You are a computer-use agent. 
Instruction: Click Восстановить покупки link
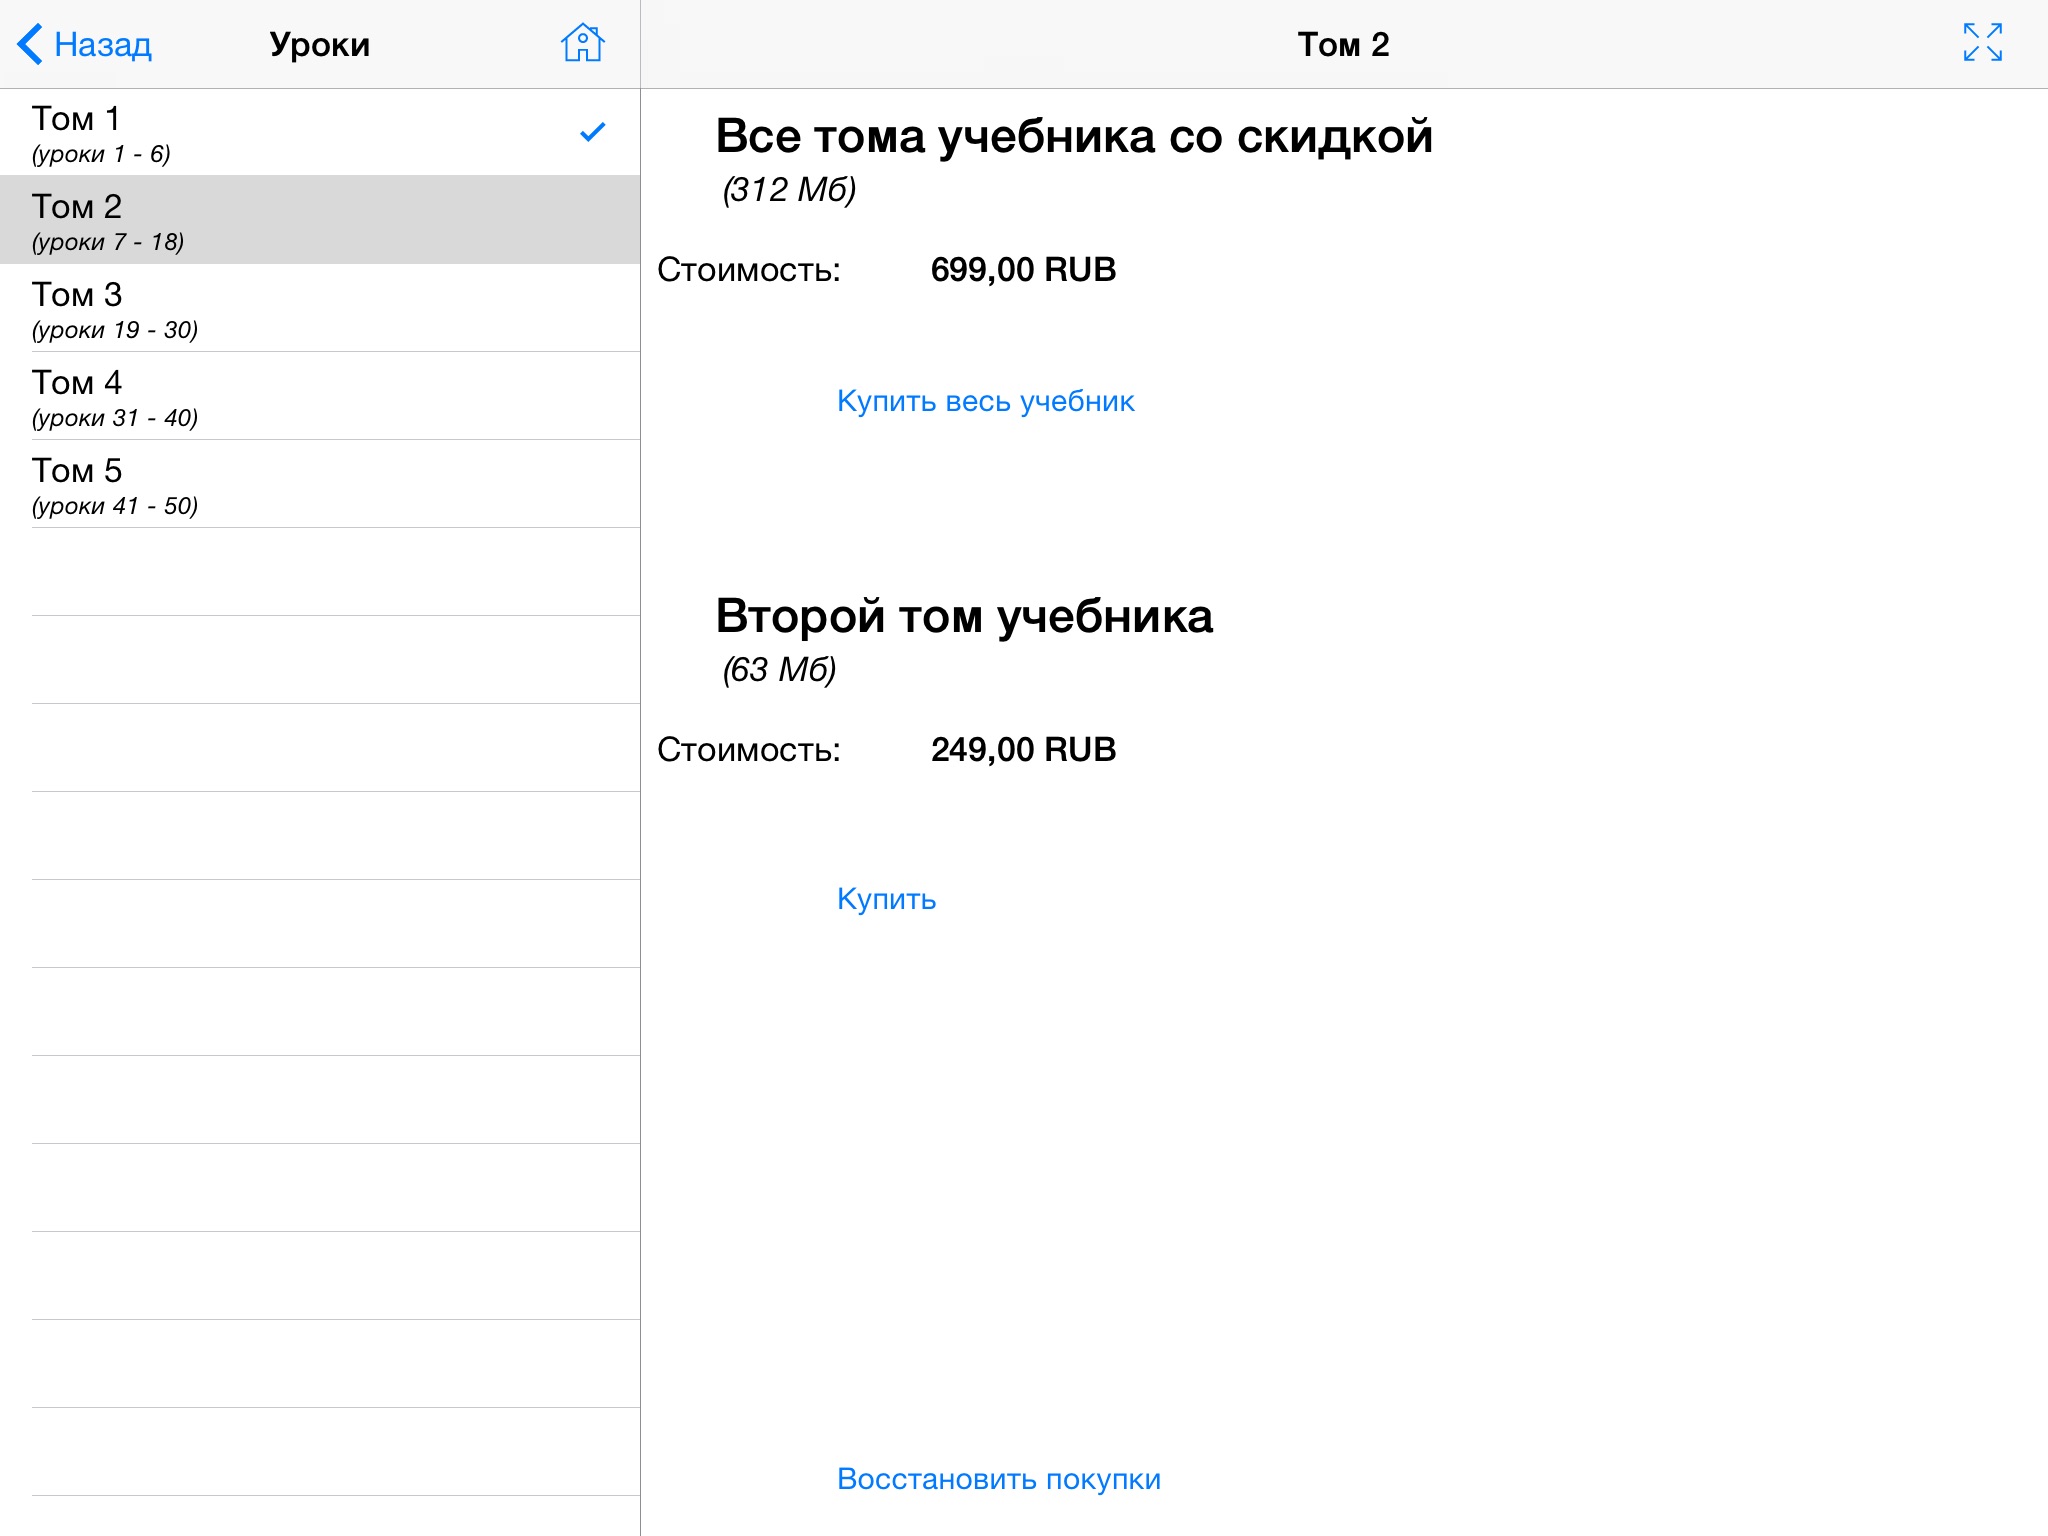998,1479
